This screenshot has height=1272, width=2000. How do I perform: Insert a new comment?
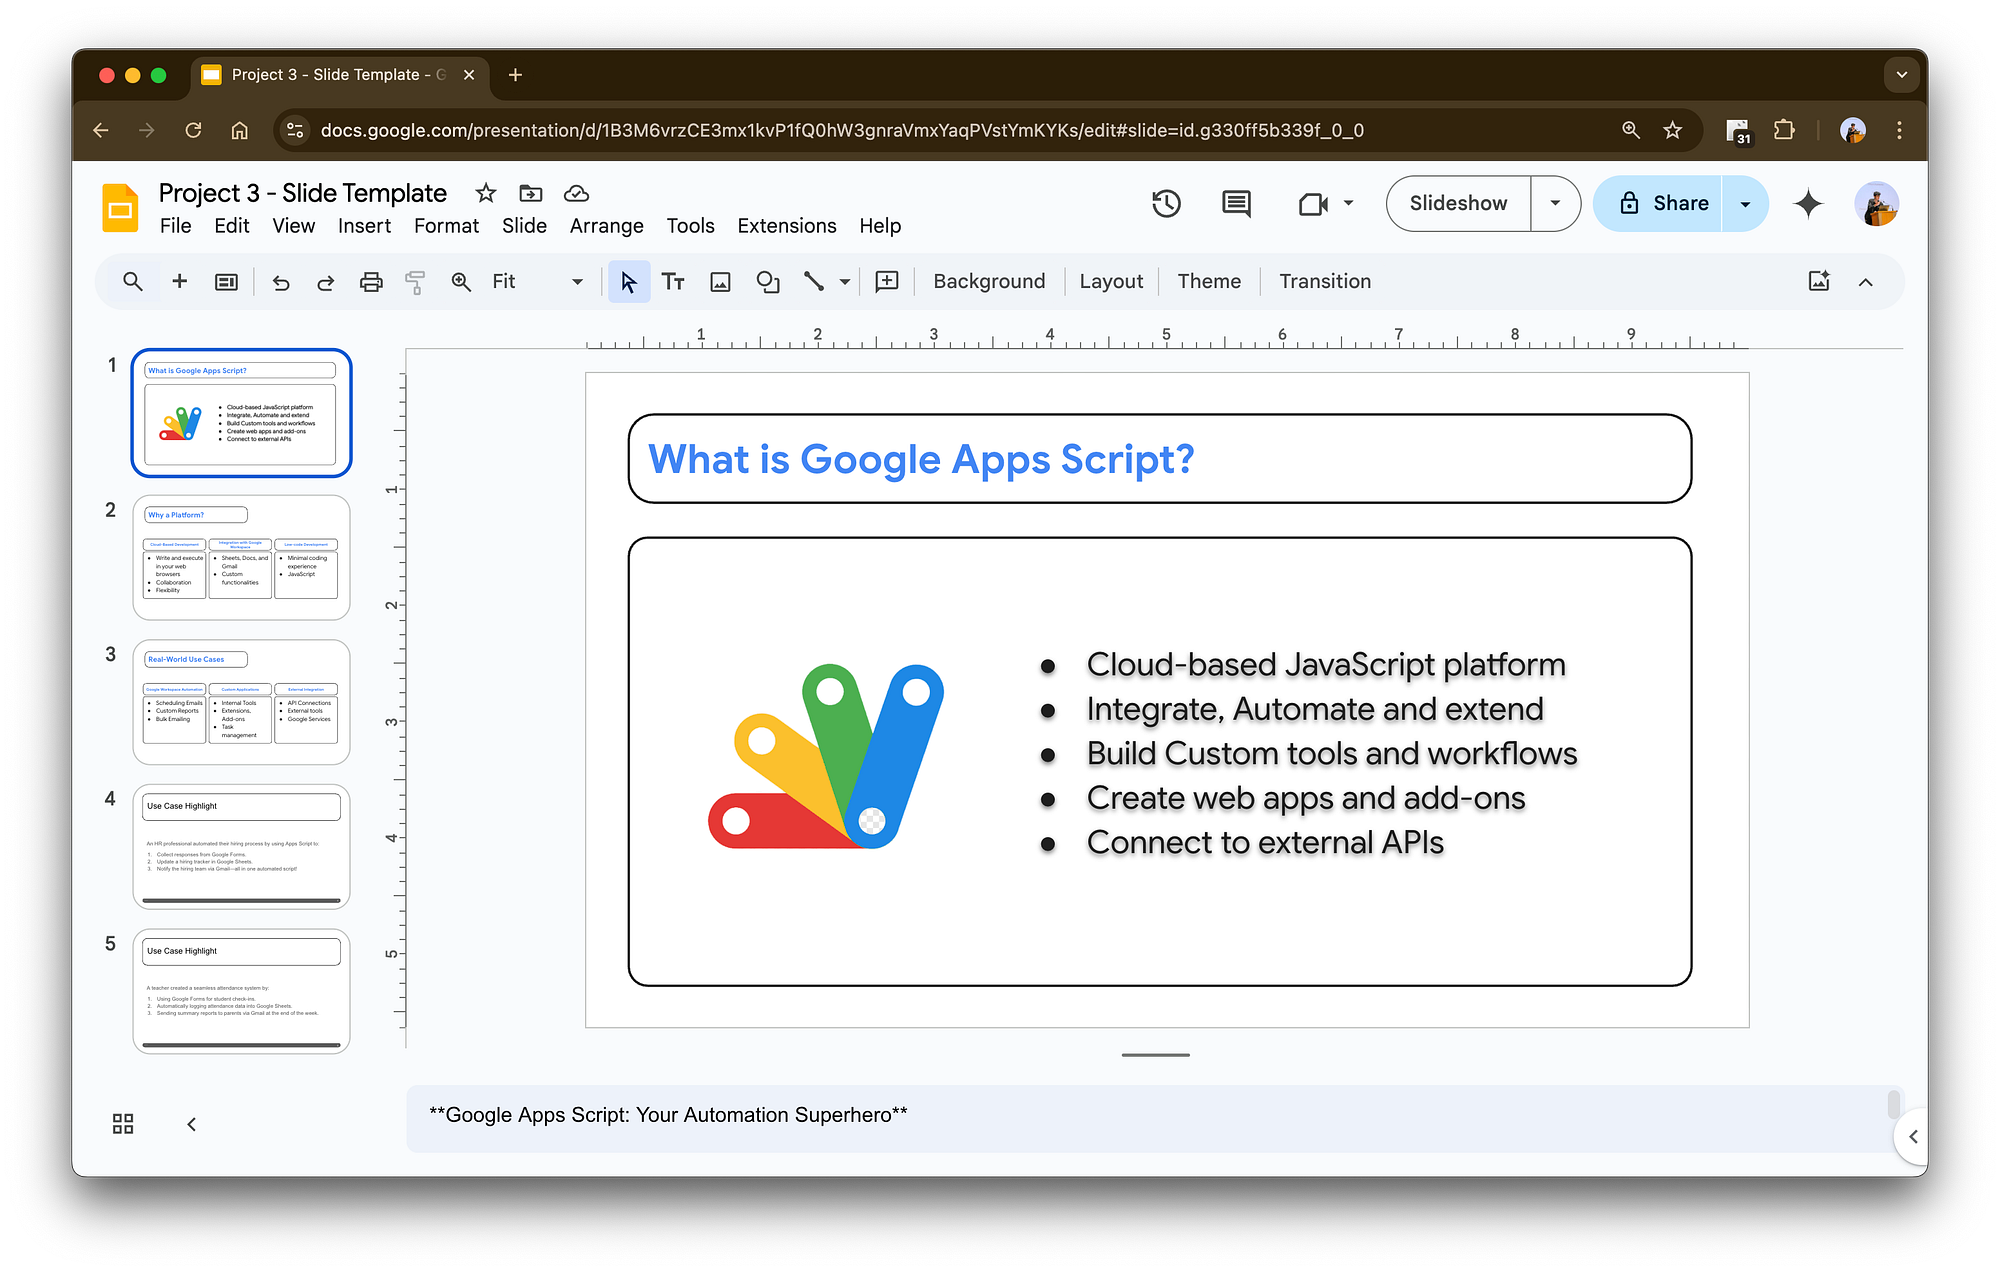(886, 281)
